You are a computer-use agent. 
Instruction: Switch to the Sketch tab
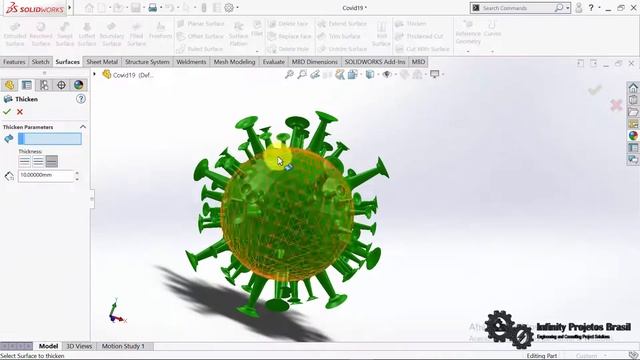click(x=40, y=62)
